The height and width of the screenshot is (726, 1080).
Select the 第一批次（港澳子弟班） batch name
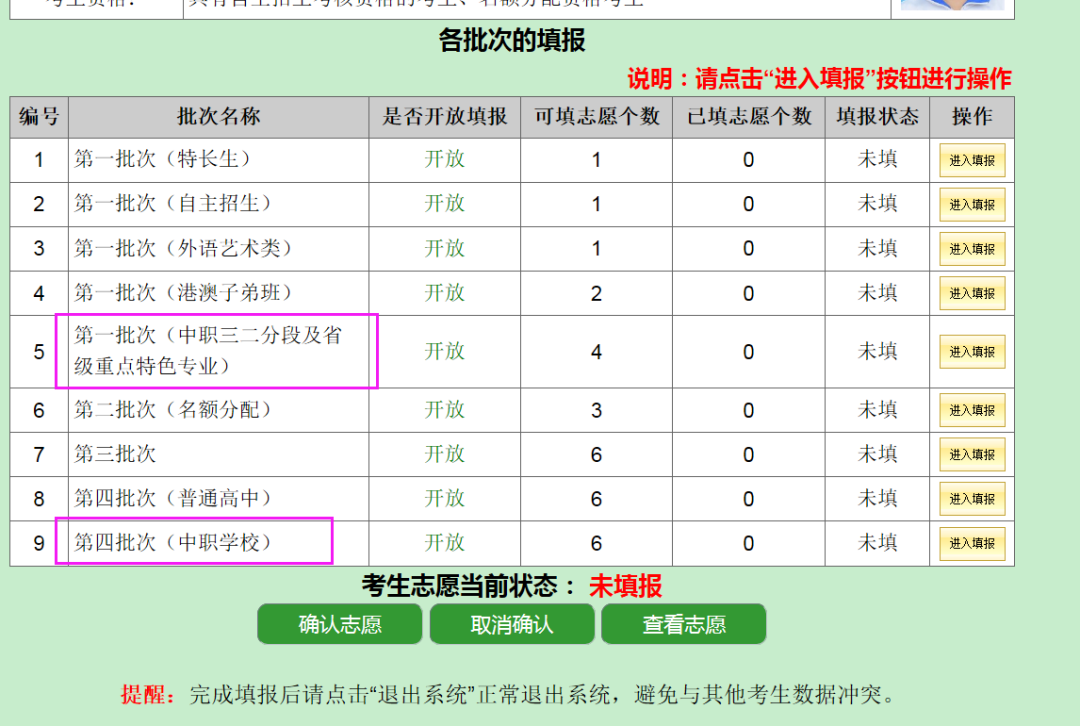(x=183, y=293)
